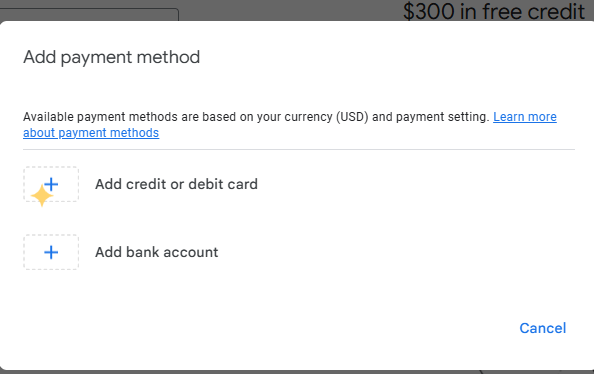Image resolution: width=594 pixels, height=374 pixels.
Task: Click the "Add payment method" dialog heading
Action: [x=111, y=58]
